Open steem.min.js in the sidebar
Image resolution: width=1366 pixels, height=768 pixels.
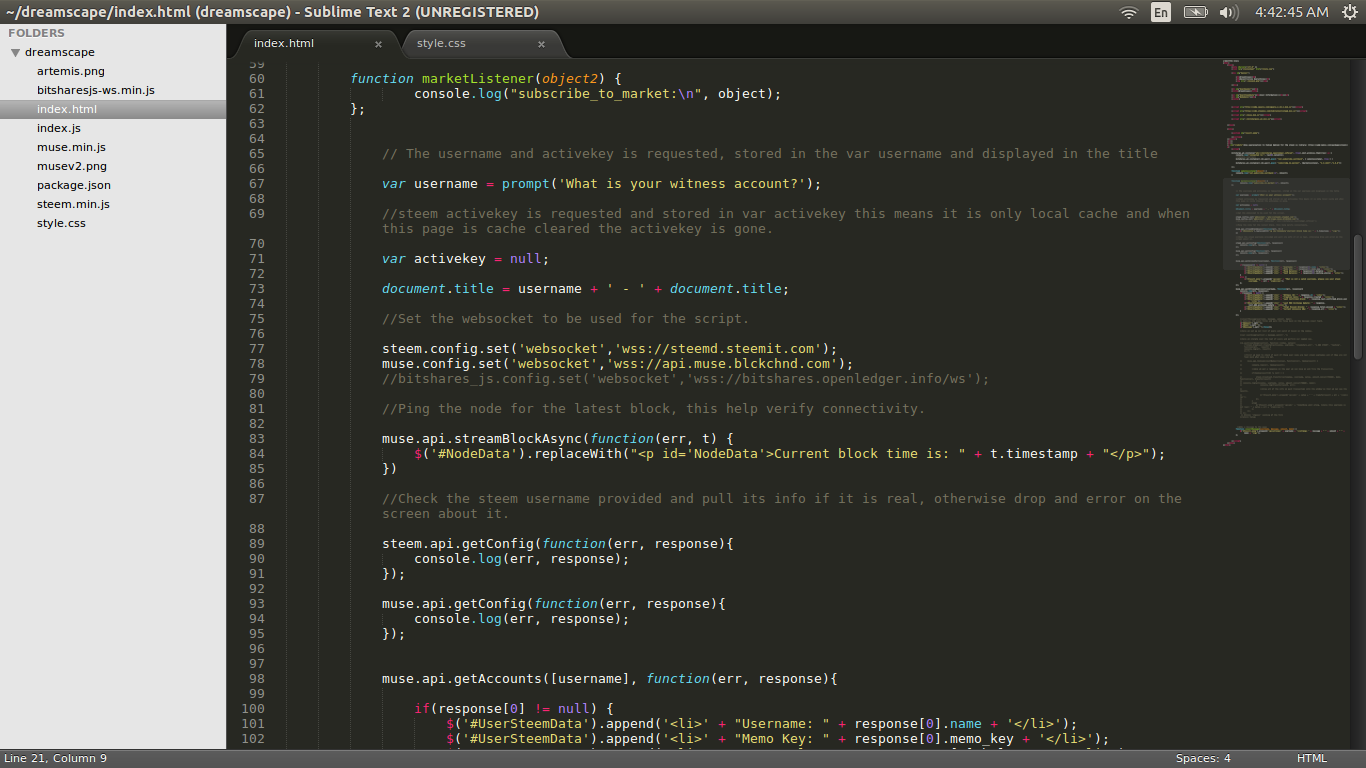point(73,204)
